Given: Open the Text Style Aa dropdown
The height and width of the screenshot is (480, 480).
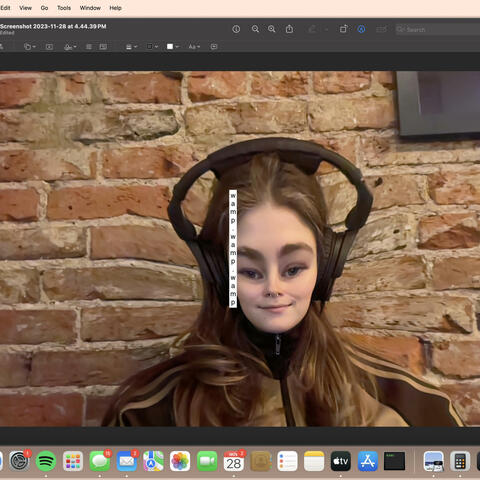Looking at the screenshot, I should tap(194, 47).
